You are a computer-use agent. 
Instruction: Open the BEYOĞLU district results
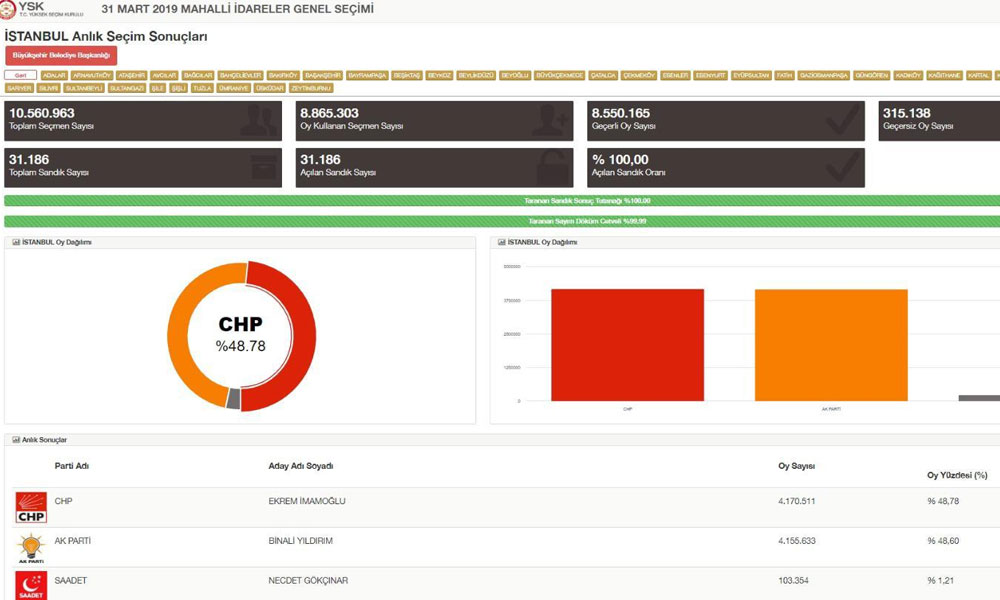pos(515,75)
